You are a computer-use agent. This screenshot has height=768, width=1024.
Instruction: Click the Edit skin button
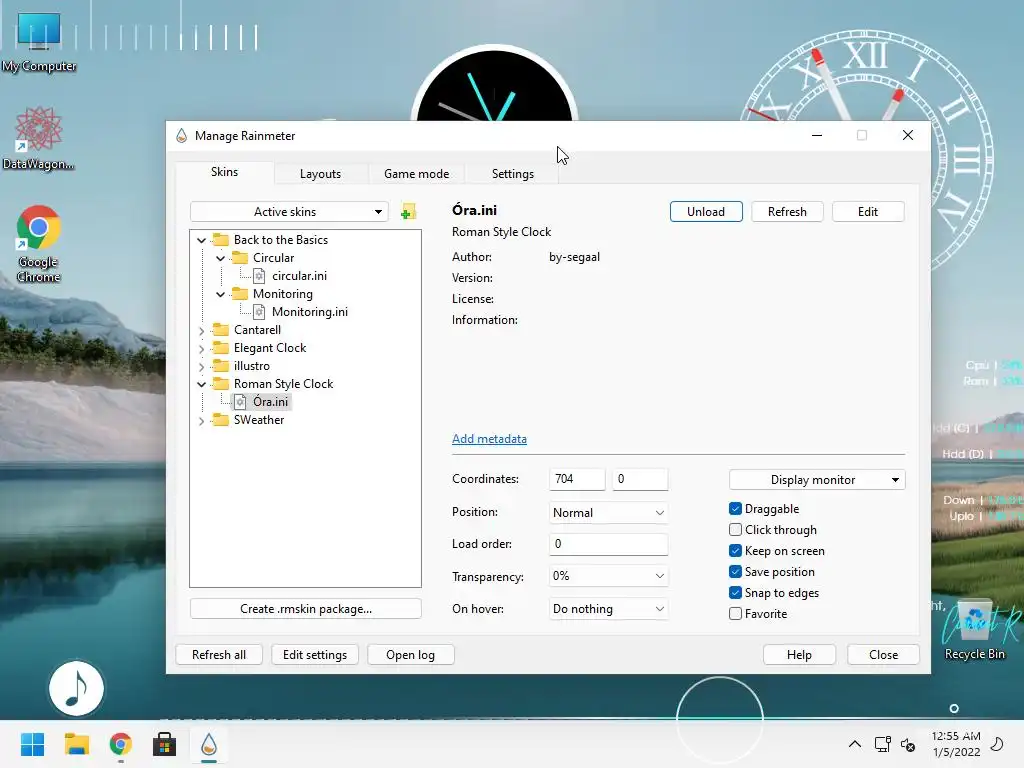coord(868,212)
